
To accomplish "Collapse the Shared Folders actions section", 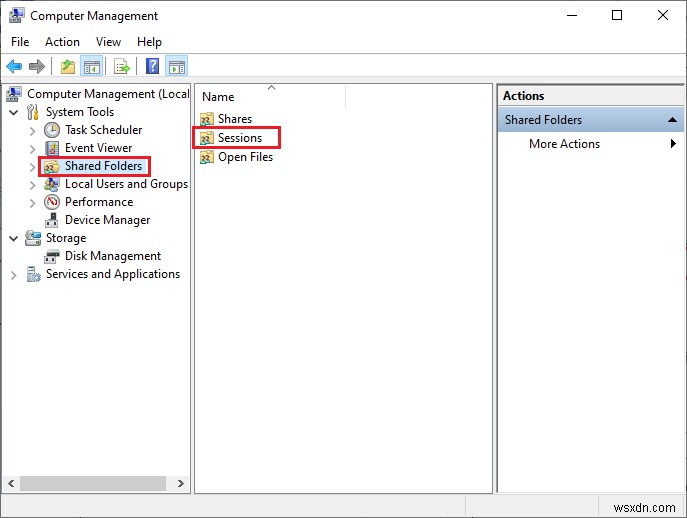I will coord(672,120).
